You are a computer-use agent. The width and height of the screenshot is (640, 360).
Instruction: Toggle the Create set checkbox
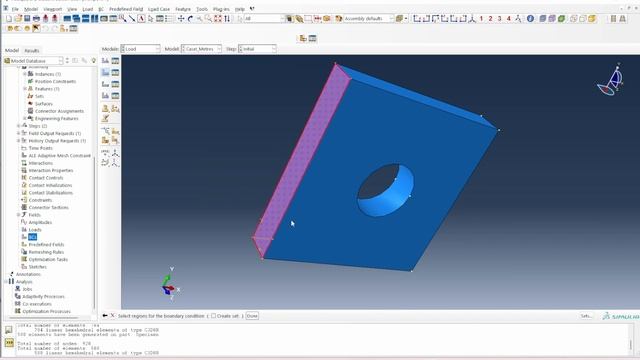tap(213, 316)
